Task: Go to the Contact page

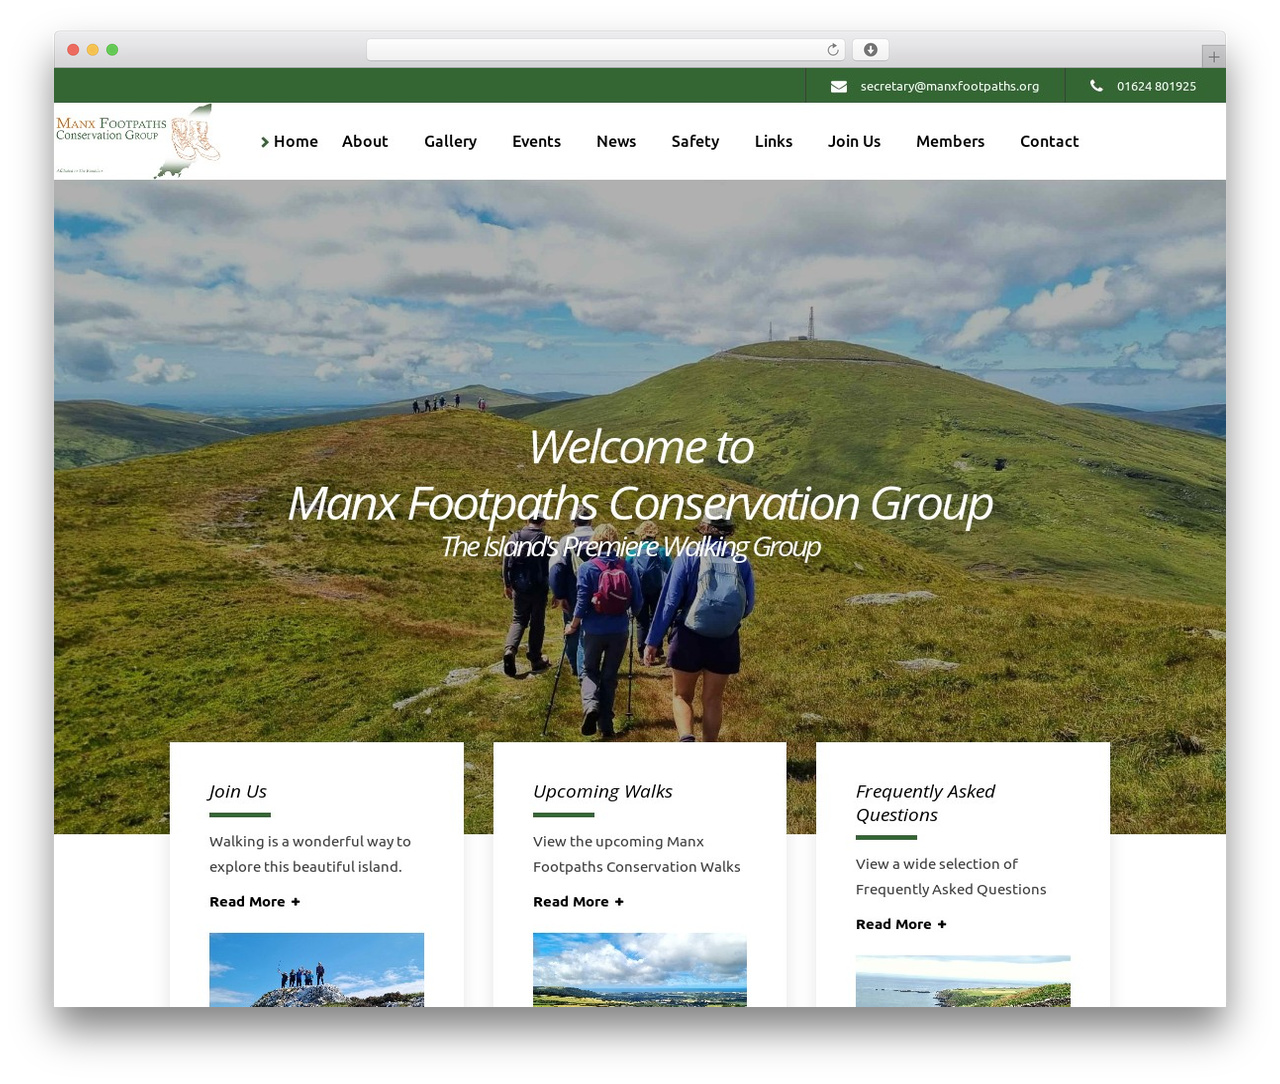Action: pyautogui.click(x=1049, y=141)
